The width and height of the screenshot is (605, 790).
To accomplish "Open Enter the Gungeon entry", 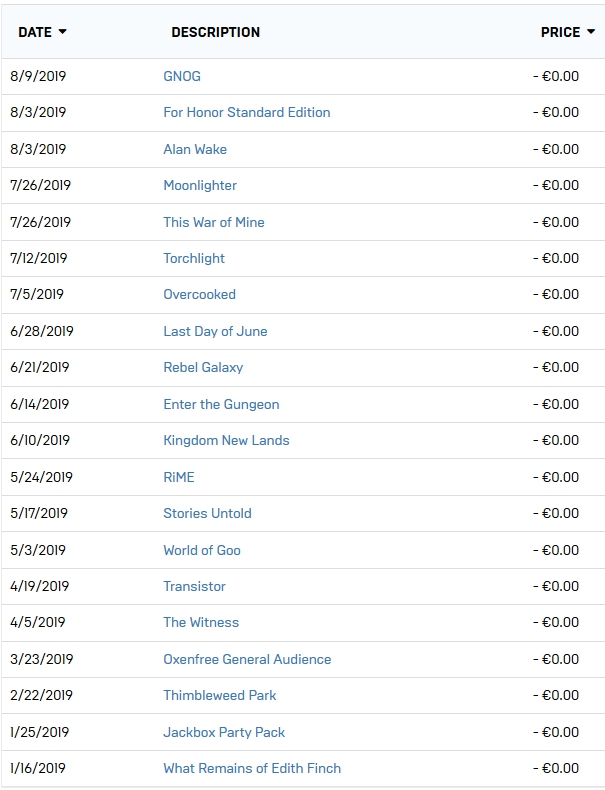I will [221, 404].
